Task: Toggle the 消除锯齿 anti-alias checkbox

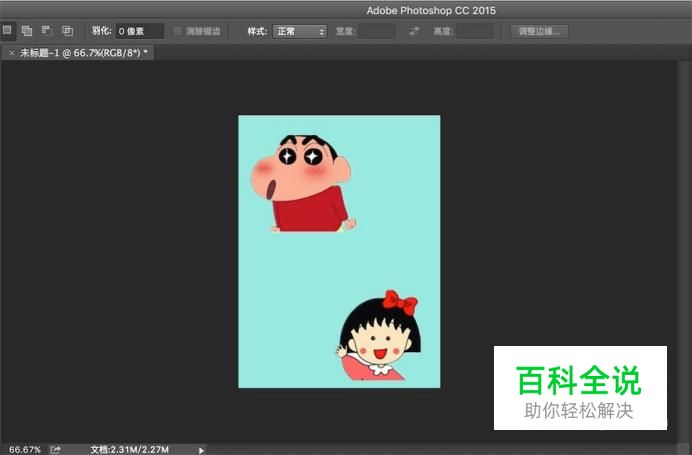Action: pyautogui.click(x=177, y=31)
